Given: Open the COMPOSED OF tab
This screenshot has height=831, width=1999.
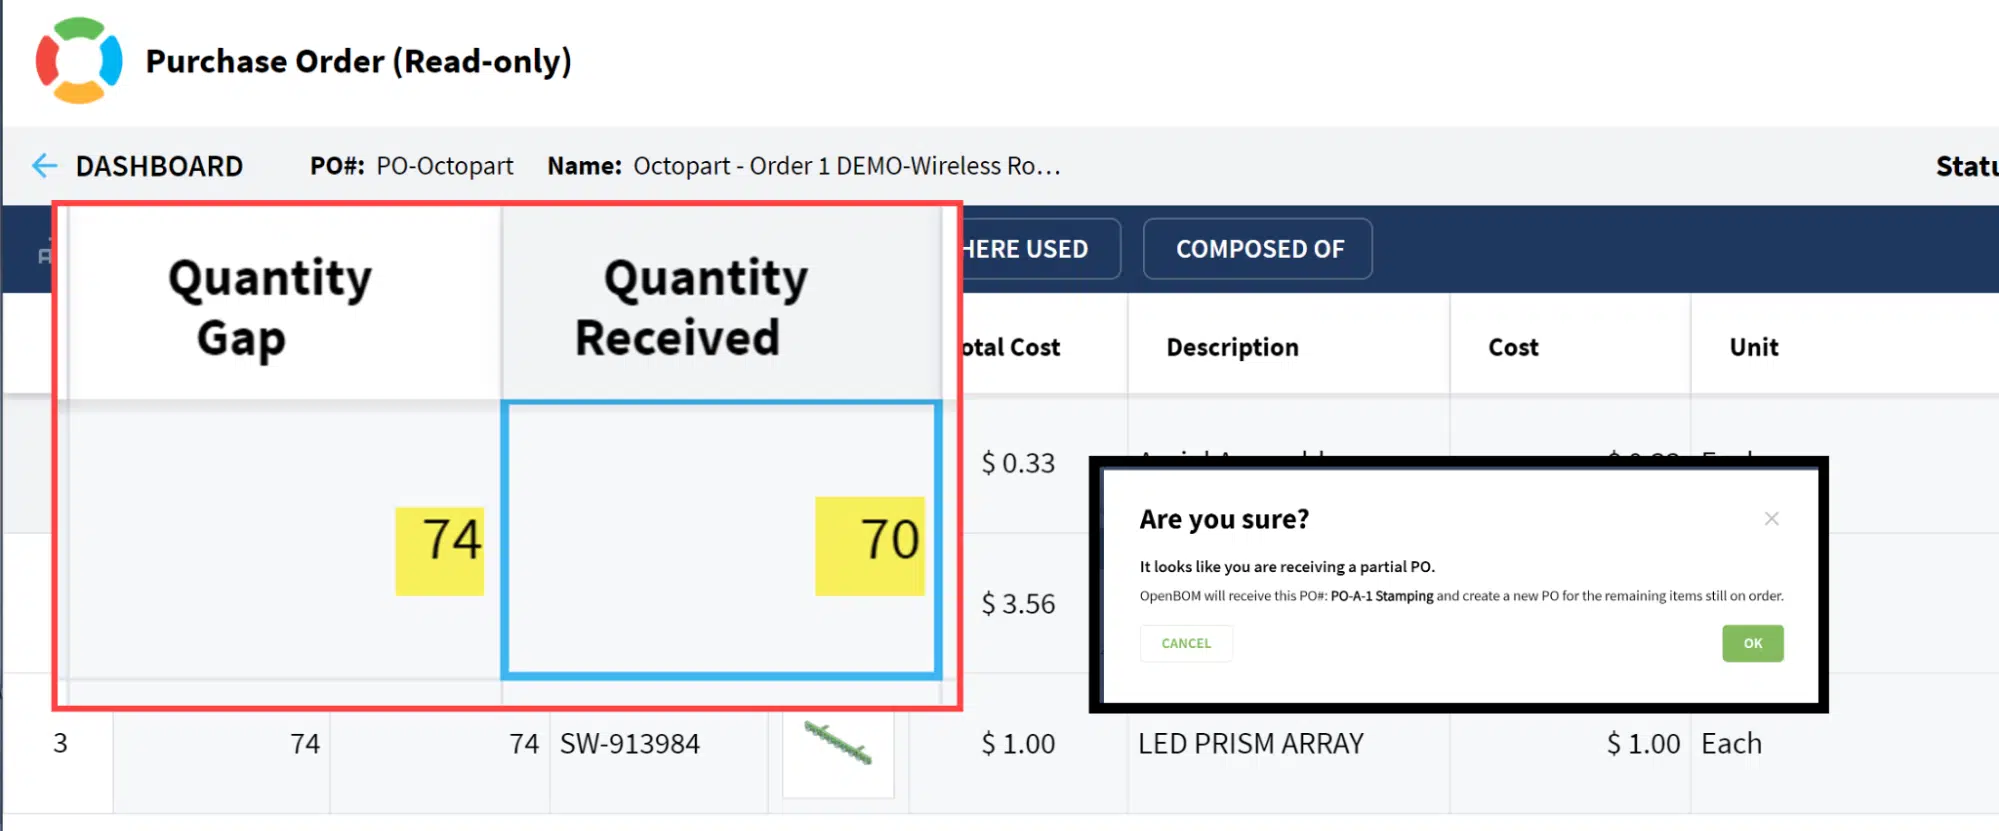Looking at the screenshot, I should [1258, 249].
